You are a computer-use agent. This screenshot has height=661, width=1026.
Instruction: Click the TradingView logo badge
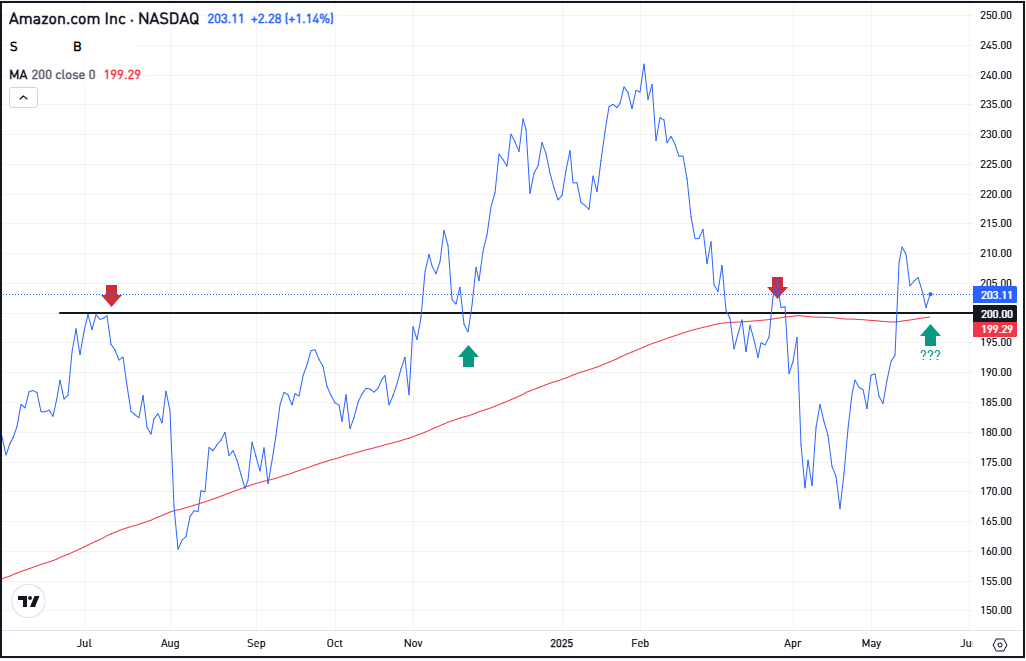click(29, 601)
